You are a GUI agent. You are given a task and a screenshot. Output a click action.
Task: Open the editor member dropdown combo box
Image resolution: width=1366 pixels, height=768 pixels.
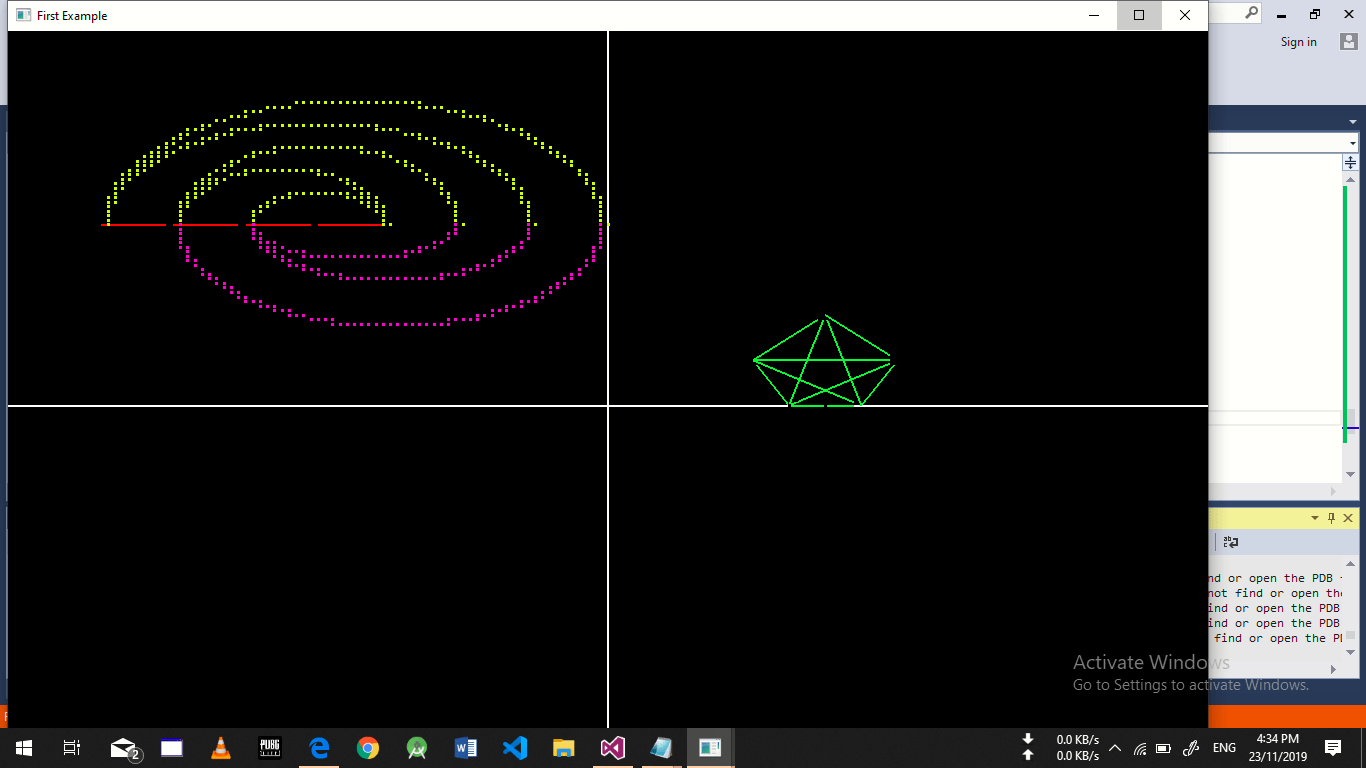click(x=1352, y=143)
